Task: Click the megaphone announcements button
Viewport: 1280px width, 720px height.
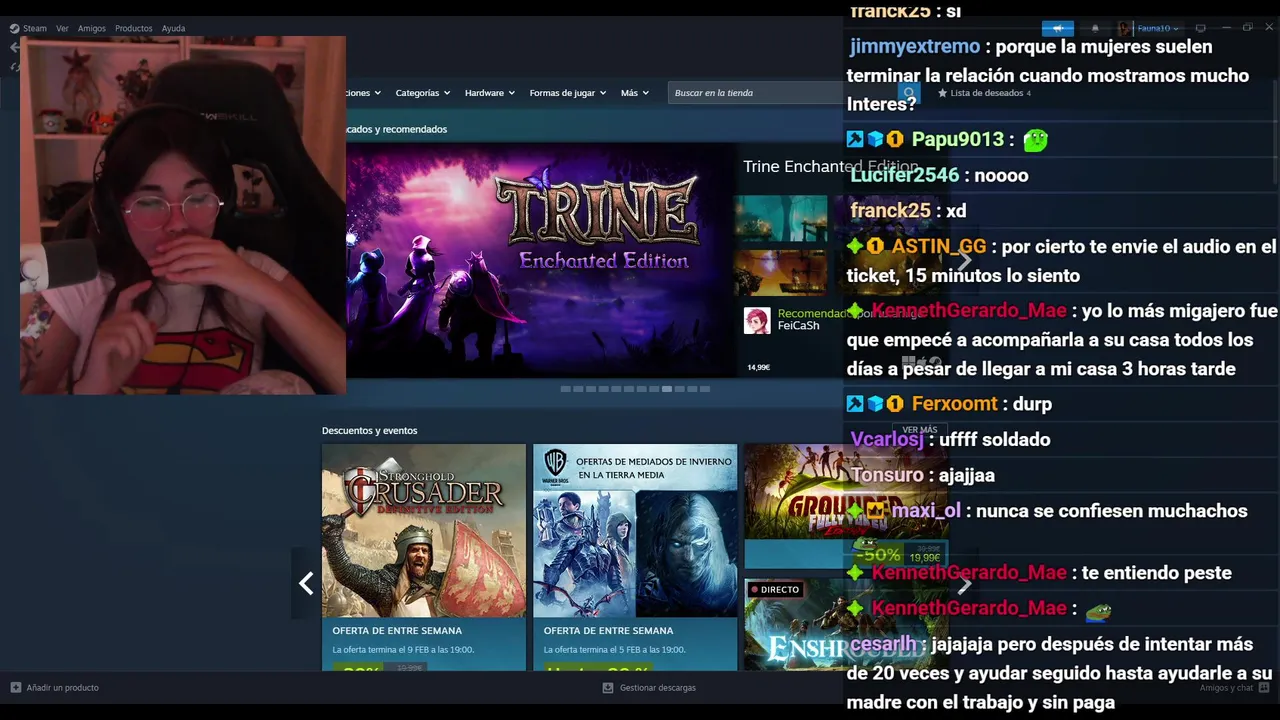Action: point(1057,28)
